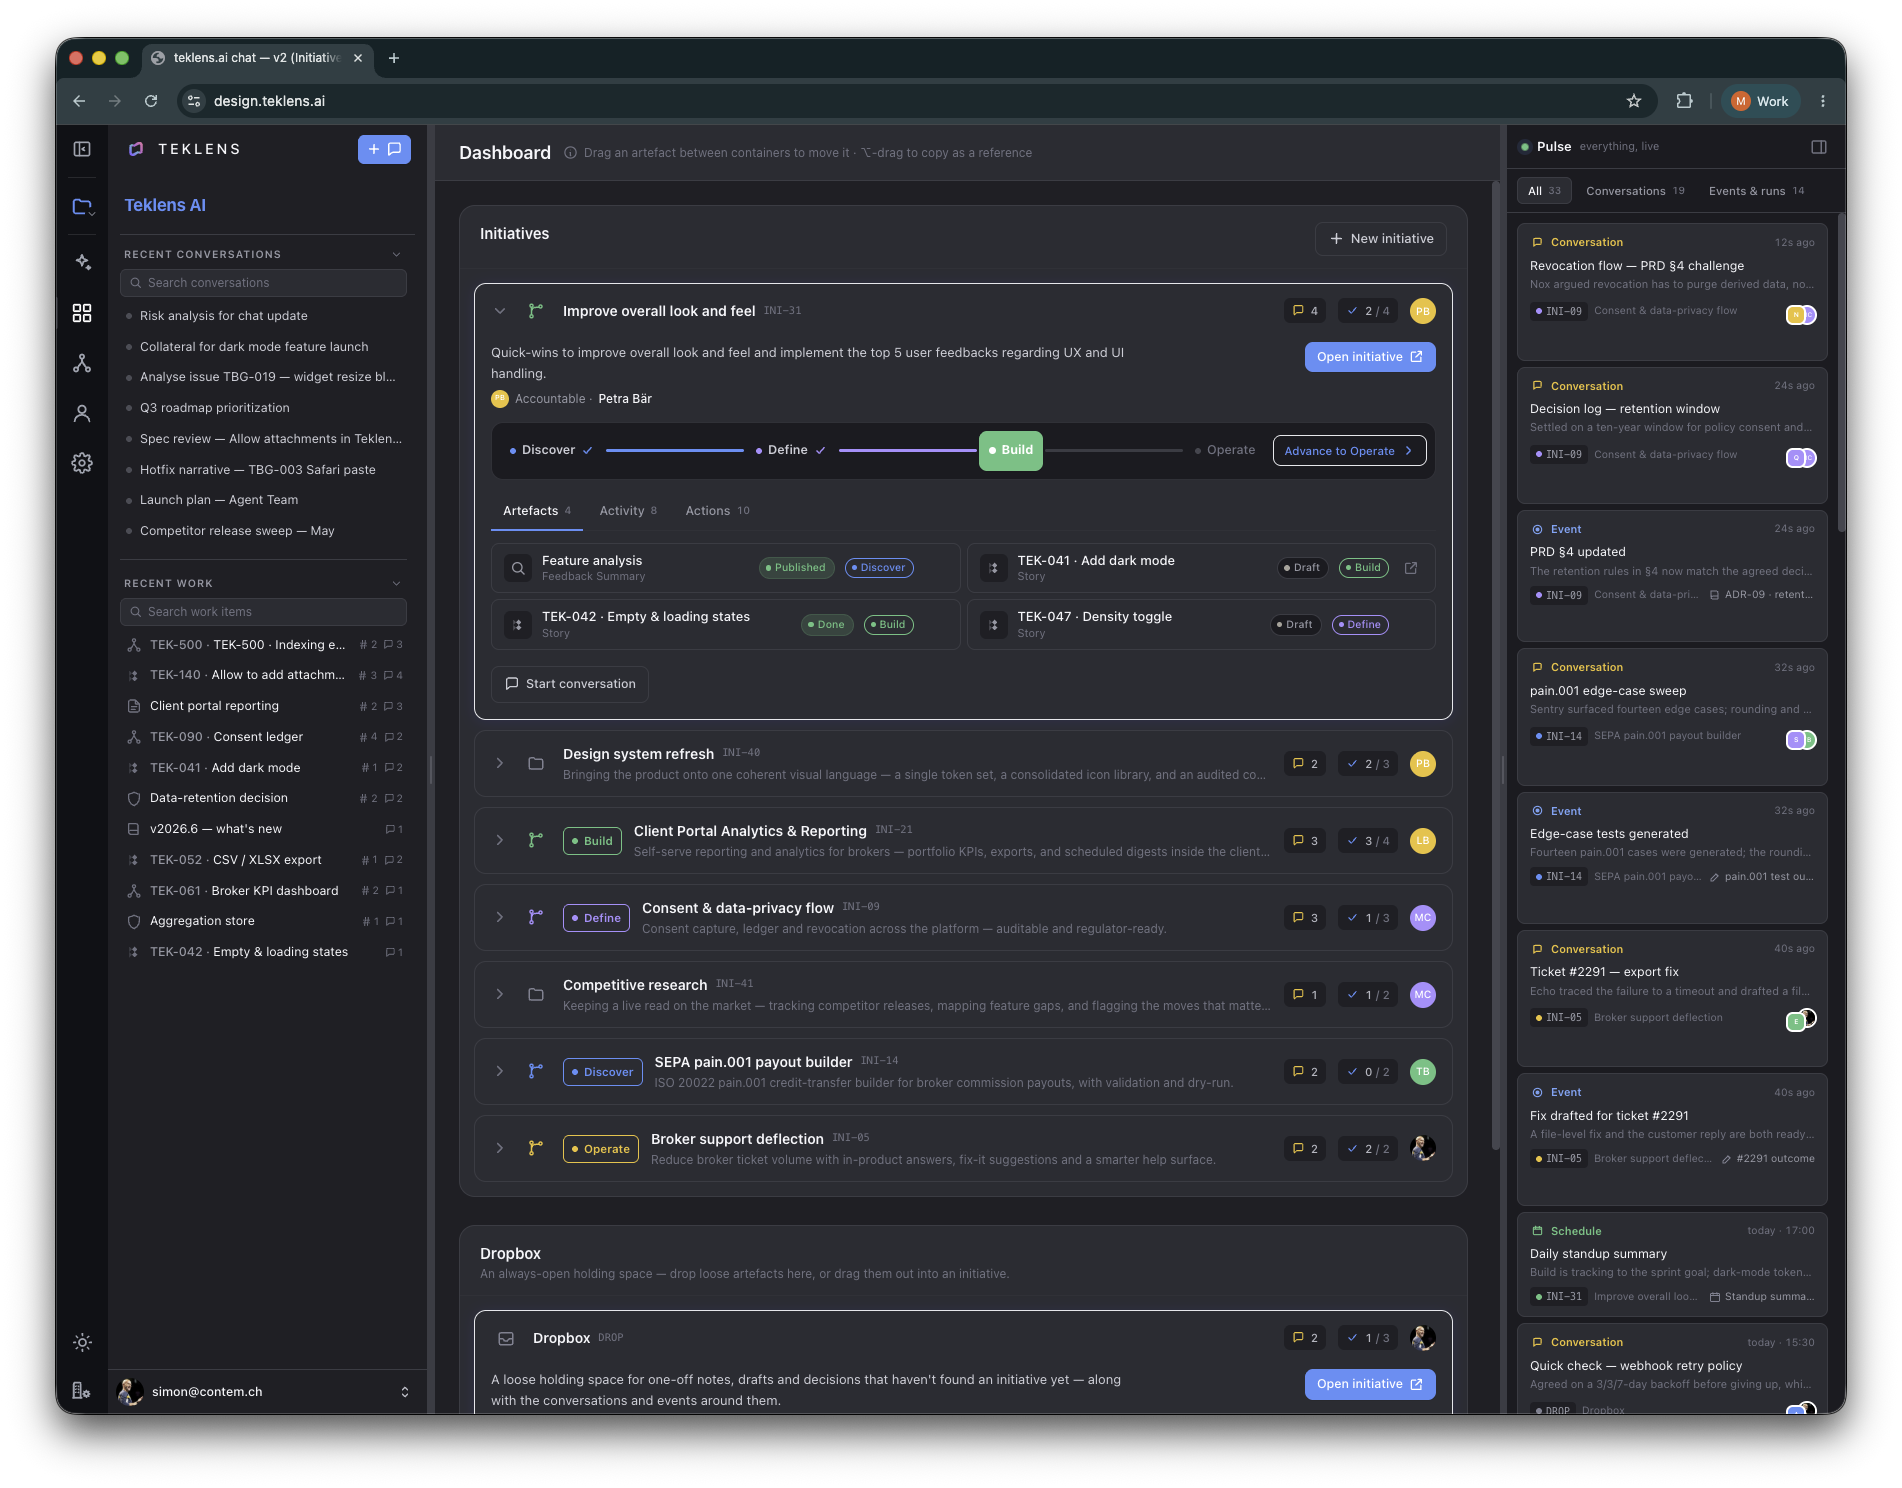Collapse the left sidebar panel icon
Screen dimensions: 1902x1488
[82, 149]
